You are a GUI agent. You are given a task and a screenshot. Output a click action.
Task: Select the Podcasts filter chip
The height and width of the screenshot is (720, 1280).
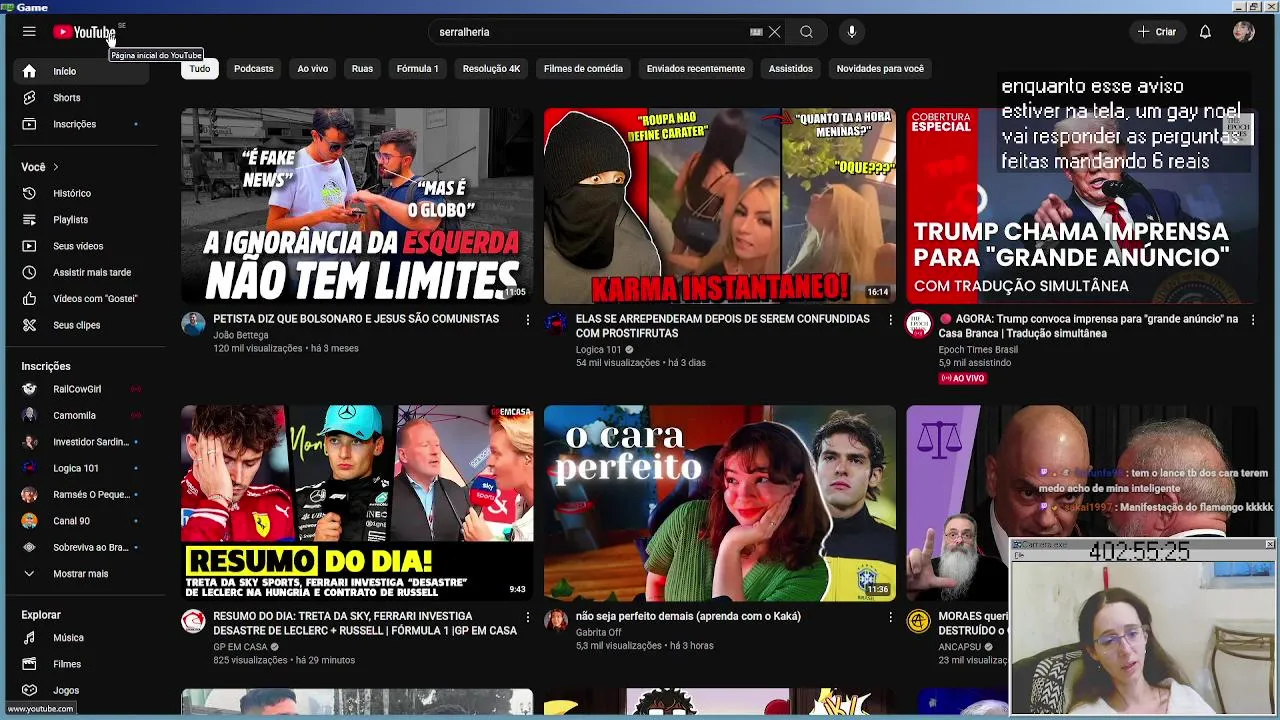pyautogui.click(x=254, y=69)
